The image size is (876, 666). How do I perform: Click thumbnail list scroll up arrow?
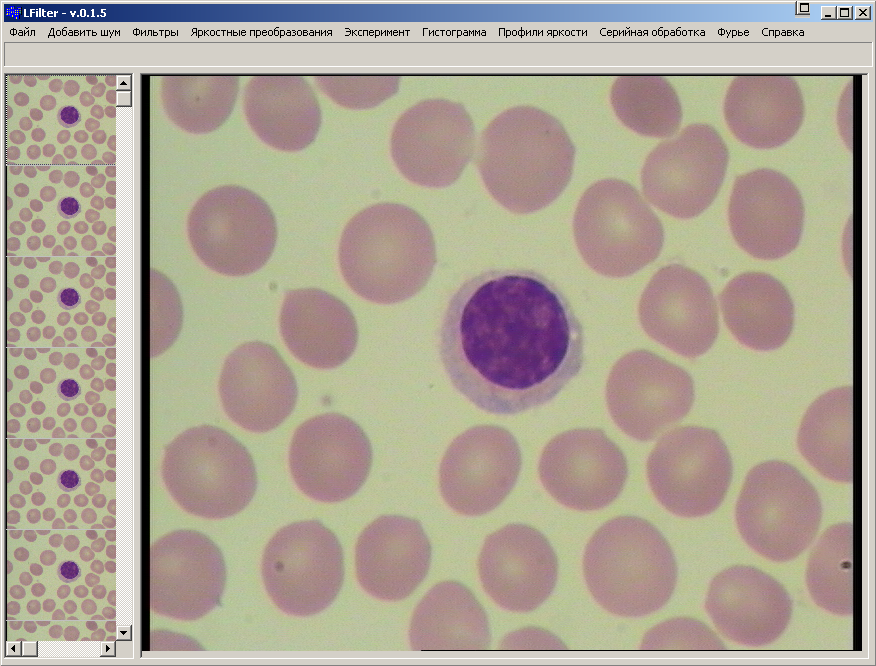123,83
